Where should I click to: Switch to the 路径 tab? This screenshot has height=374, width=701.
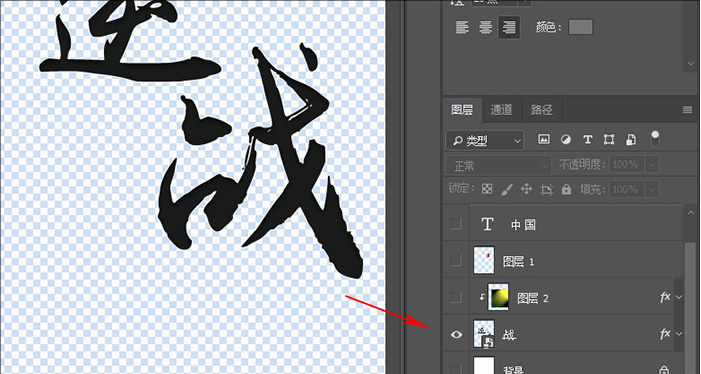[541, 109]
